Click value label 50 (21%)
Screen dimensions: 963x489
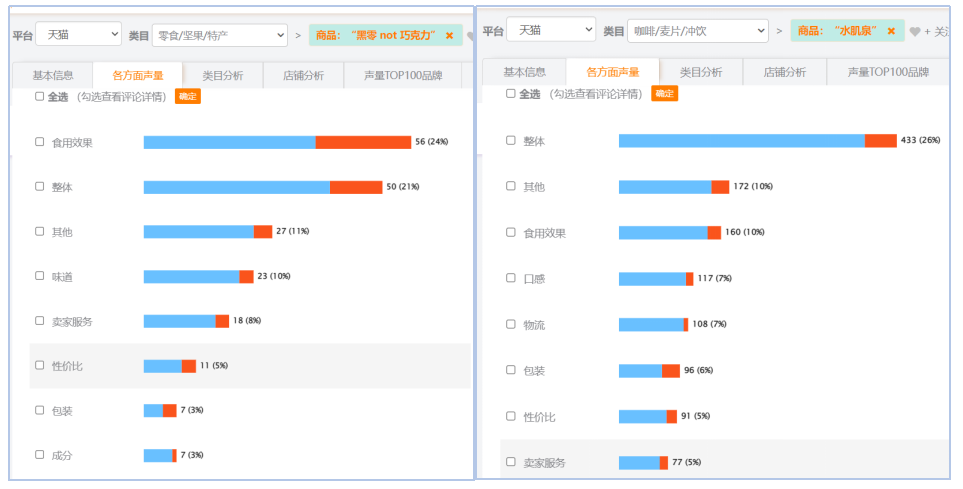403,187
